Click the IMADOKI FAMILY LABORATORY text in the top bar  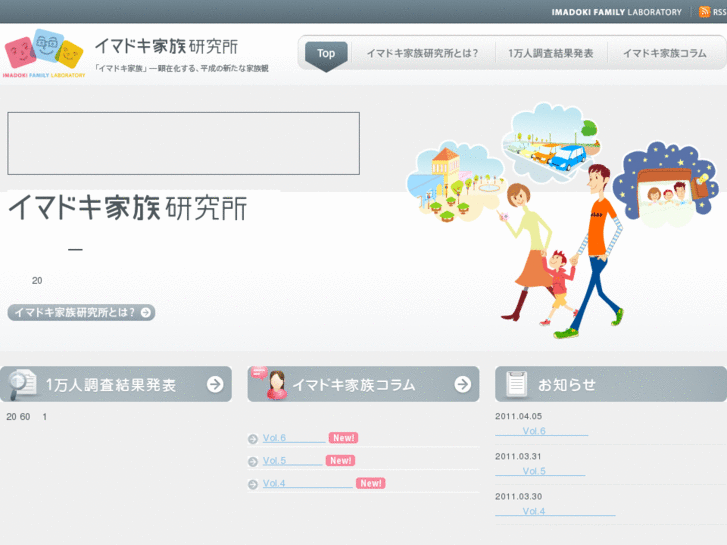point(616,12)
